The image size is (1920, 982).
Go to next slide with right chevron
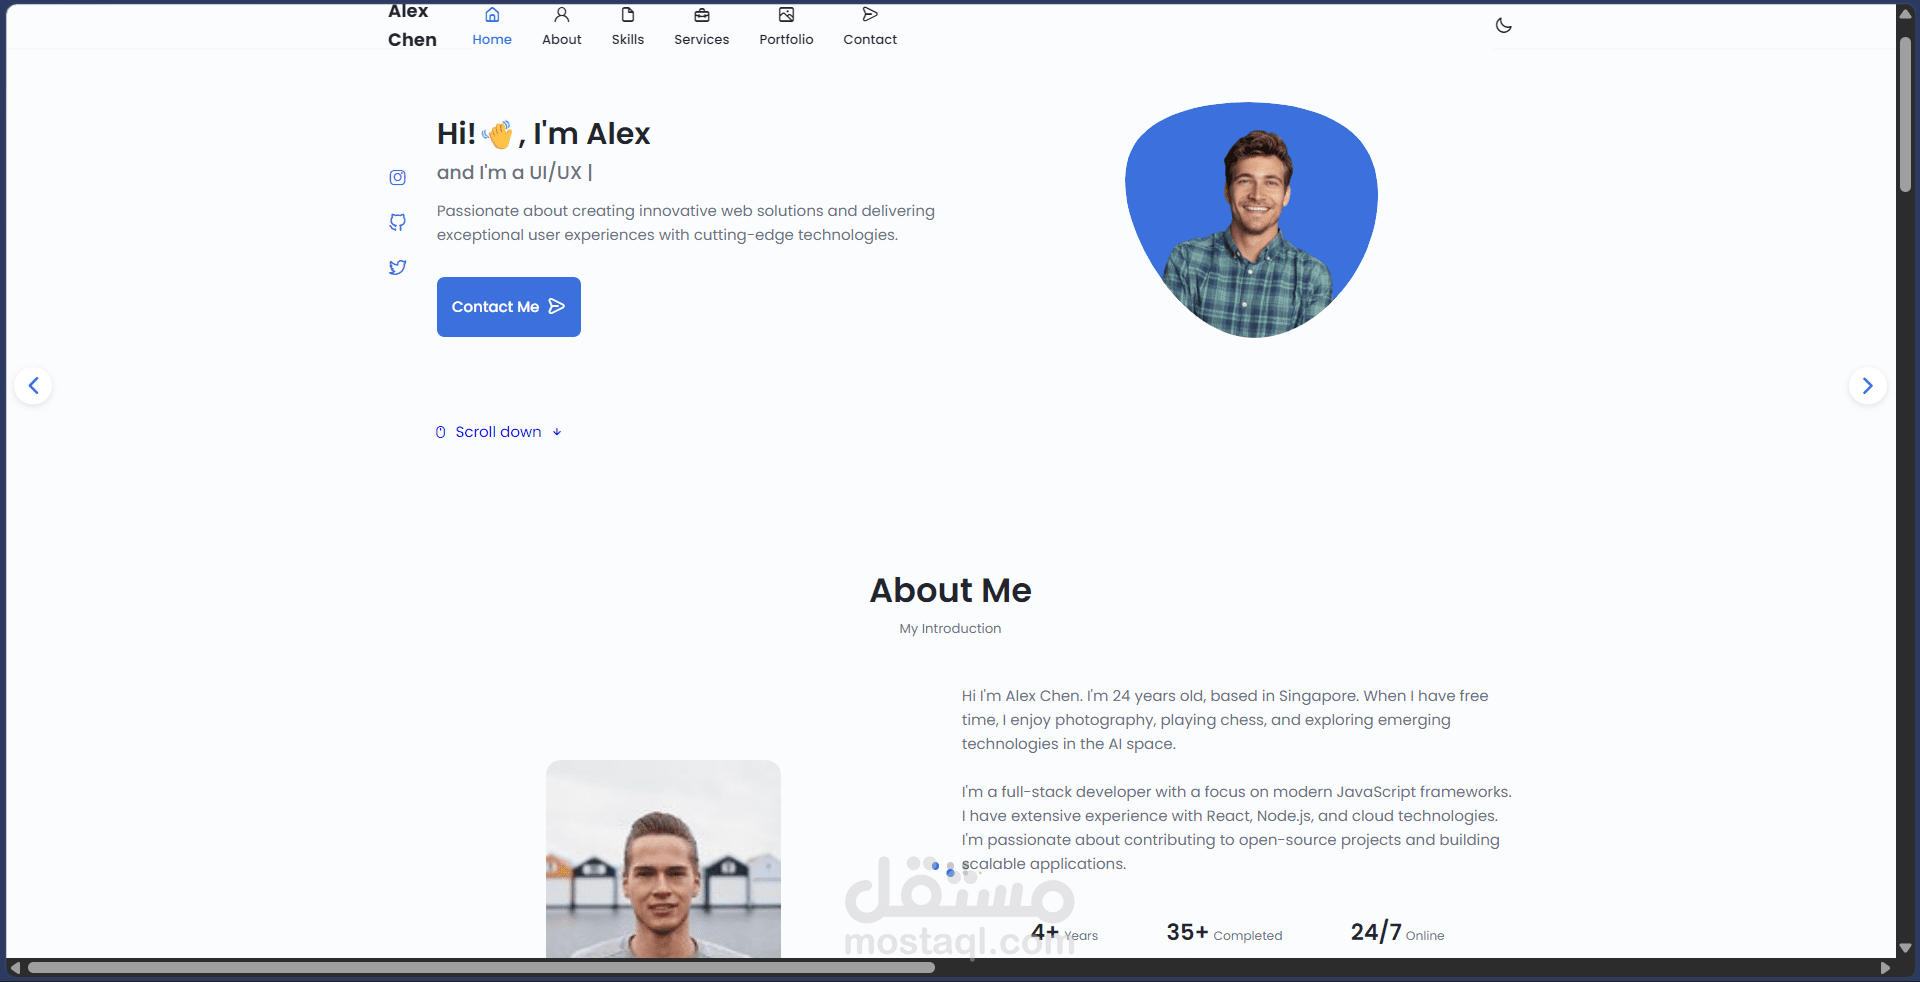click(1867, 386)
